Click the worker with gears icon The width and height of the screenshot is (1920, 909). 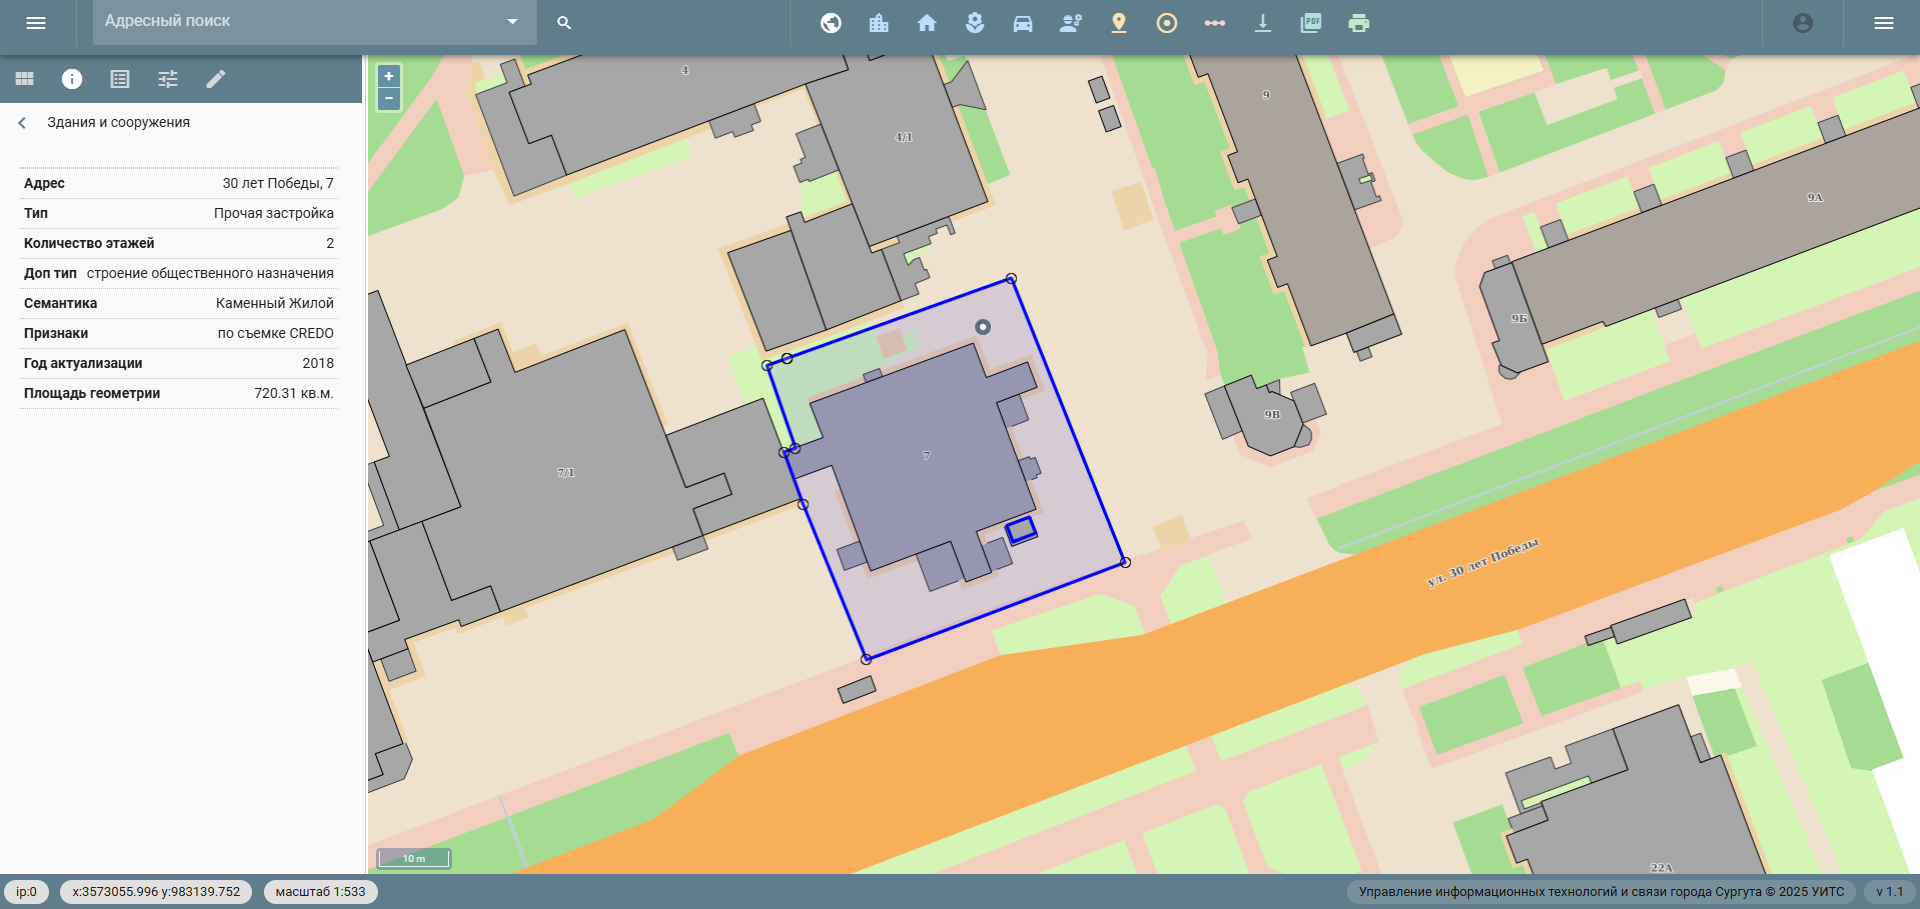1071,23
